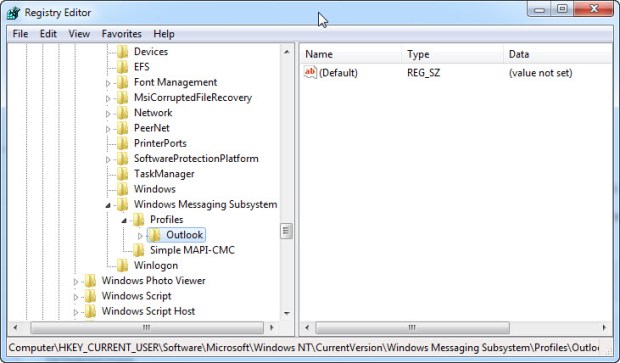Click the Windows Photo Viewer folder icon

90,281
